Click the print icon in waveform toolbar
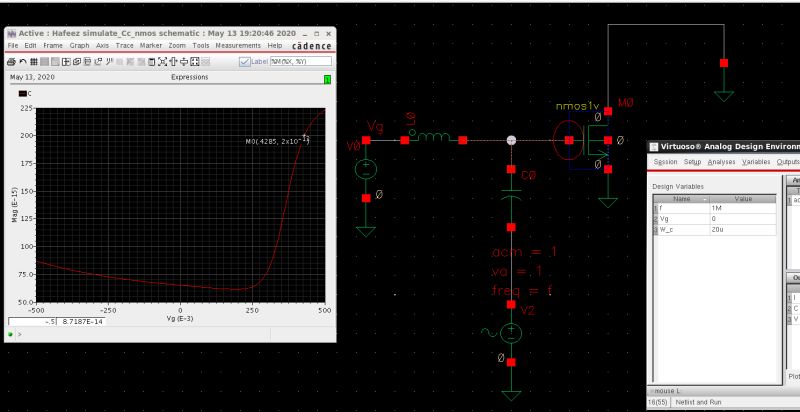 coord(11,62)
